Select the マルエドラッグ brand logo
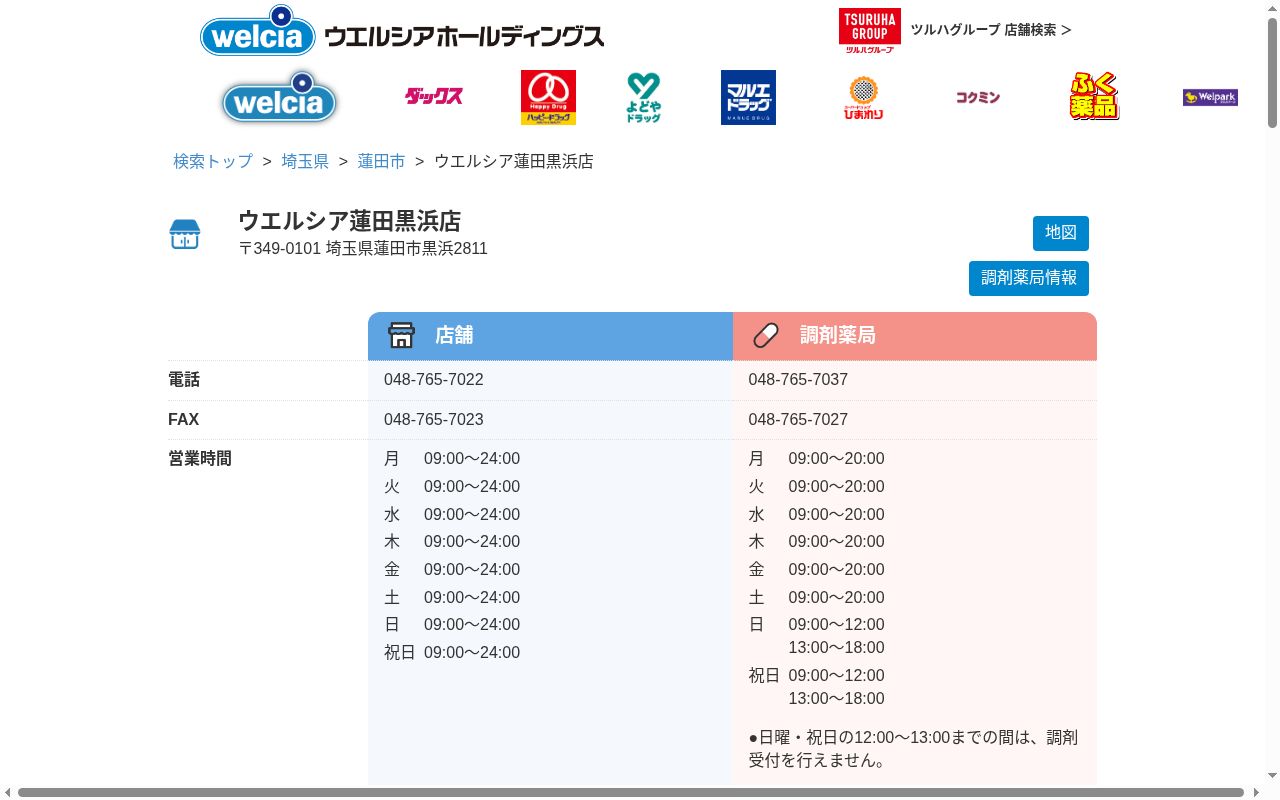Screen dimensions: 1280x800 pos(748,97)
